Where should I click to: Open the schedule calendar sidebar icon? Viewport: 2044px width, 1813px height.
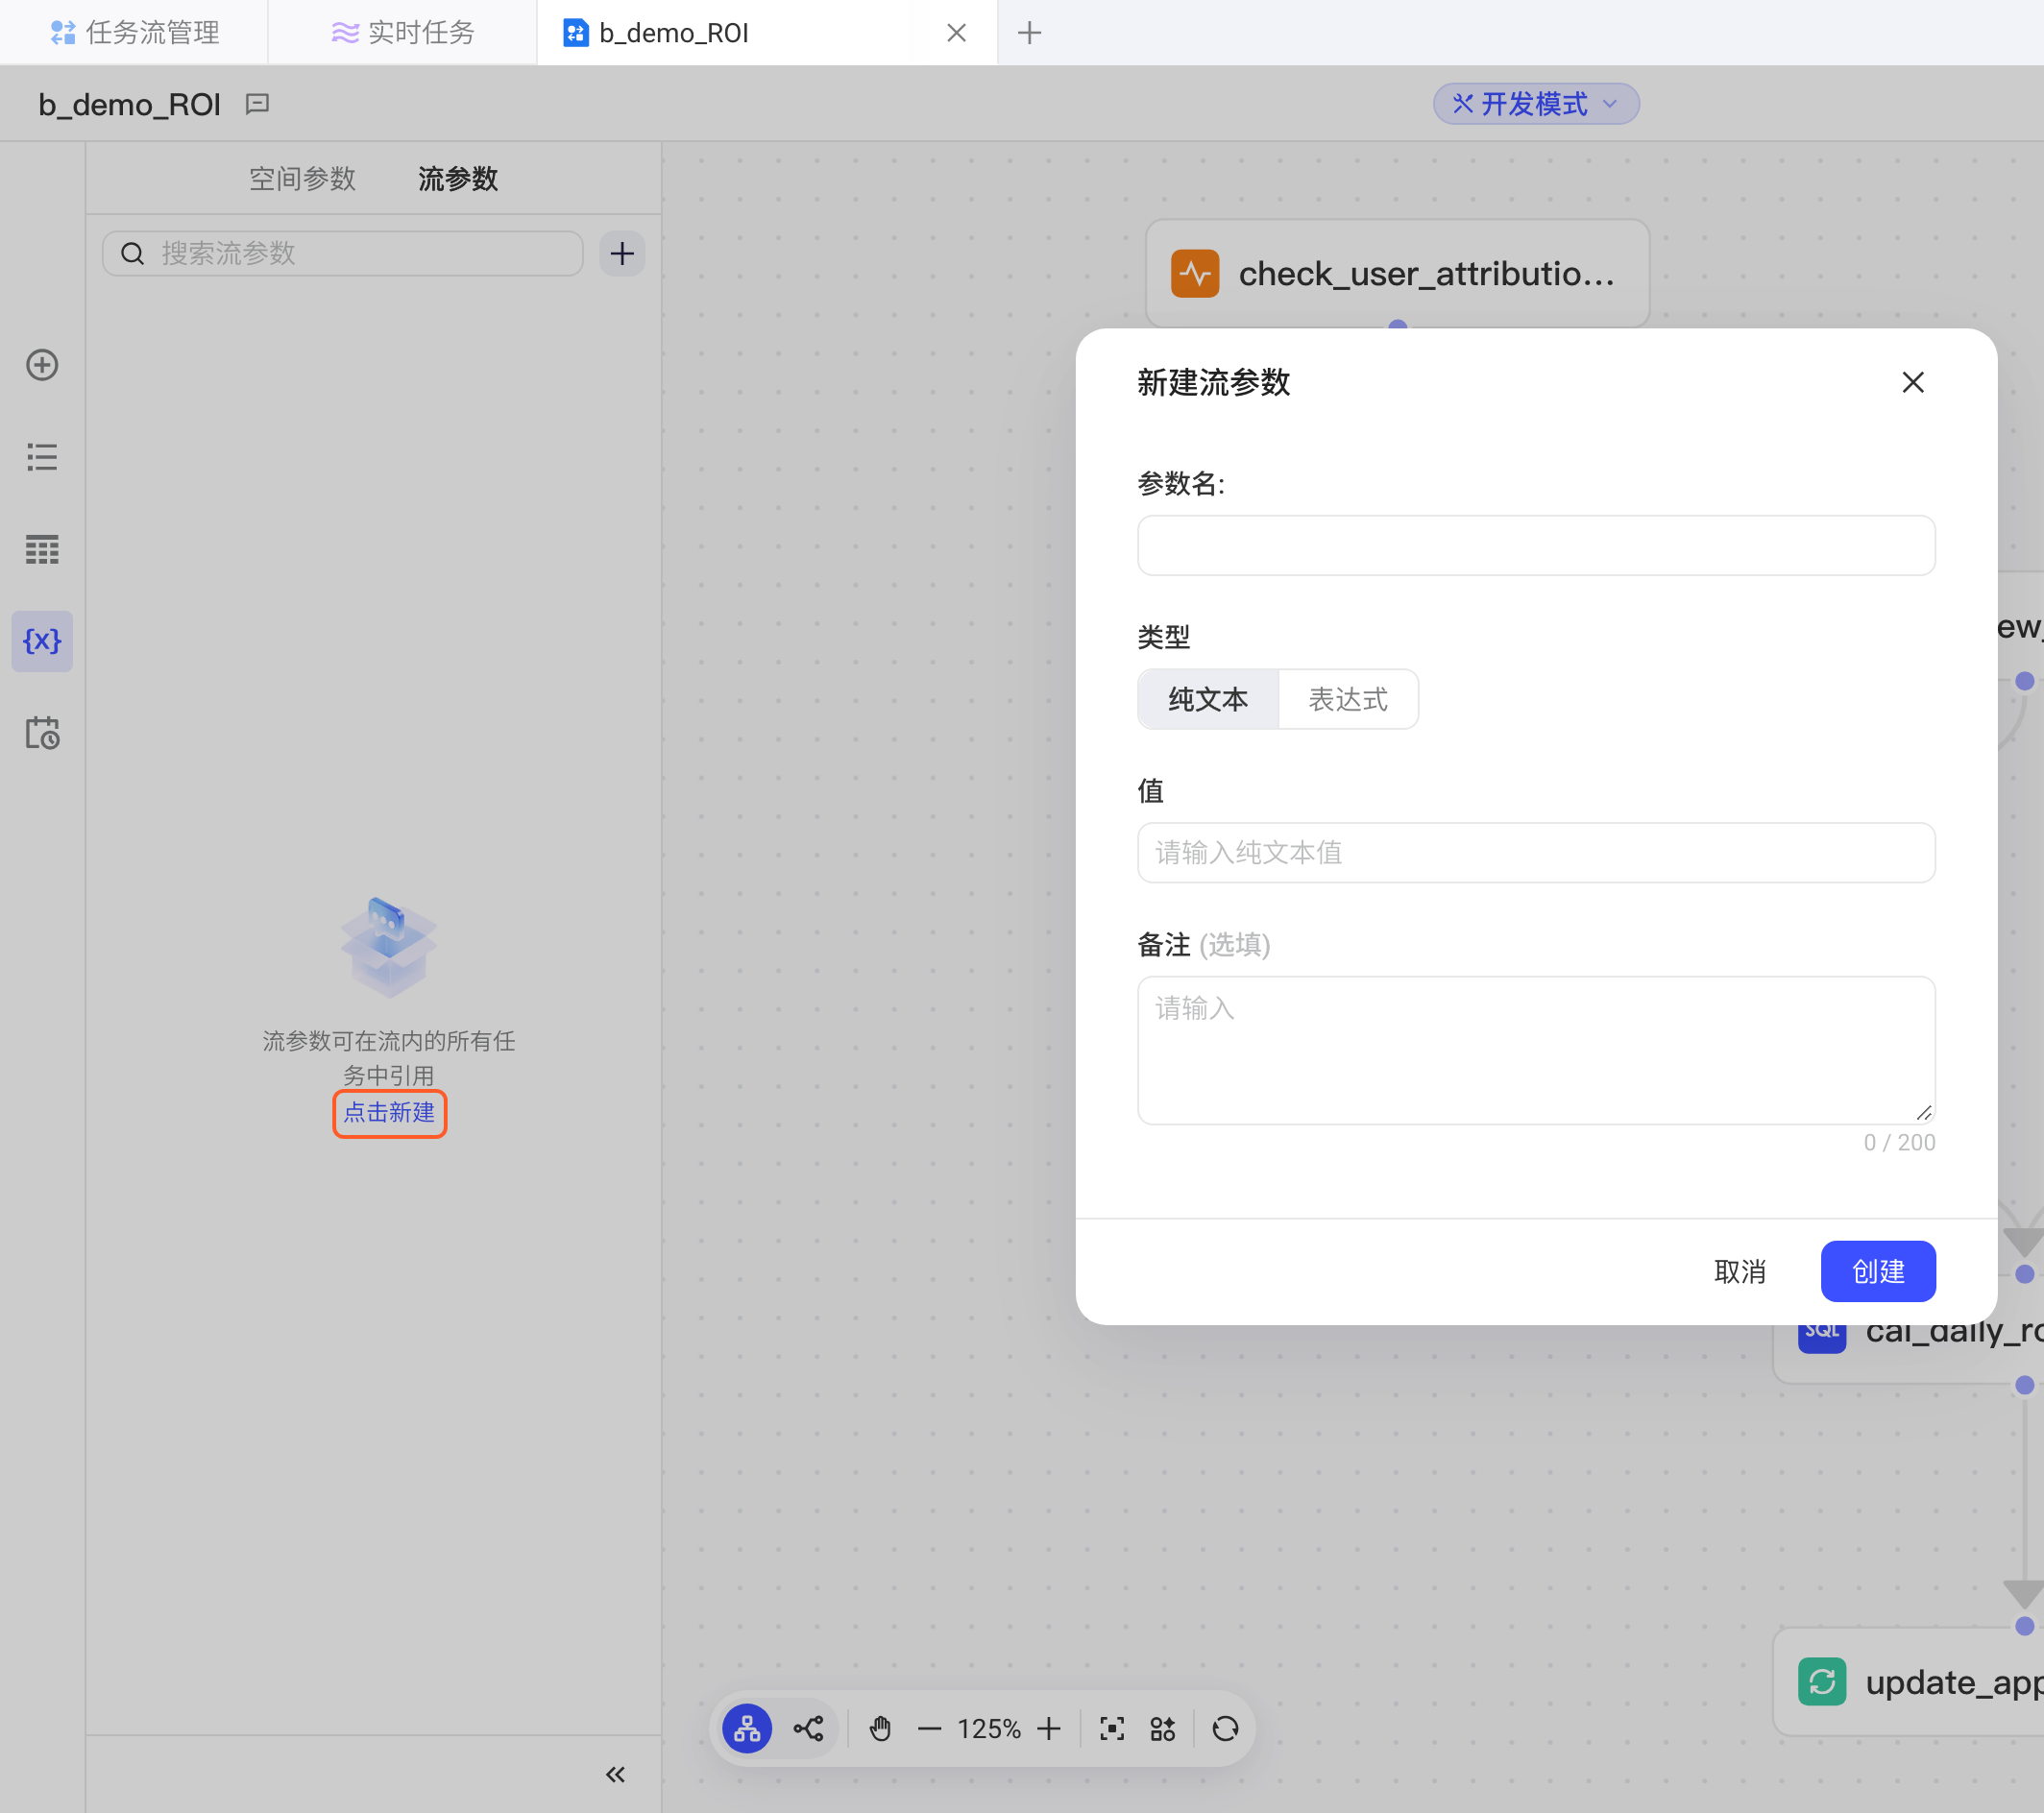pyautogui.click(x=42, y=733)
